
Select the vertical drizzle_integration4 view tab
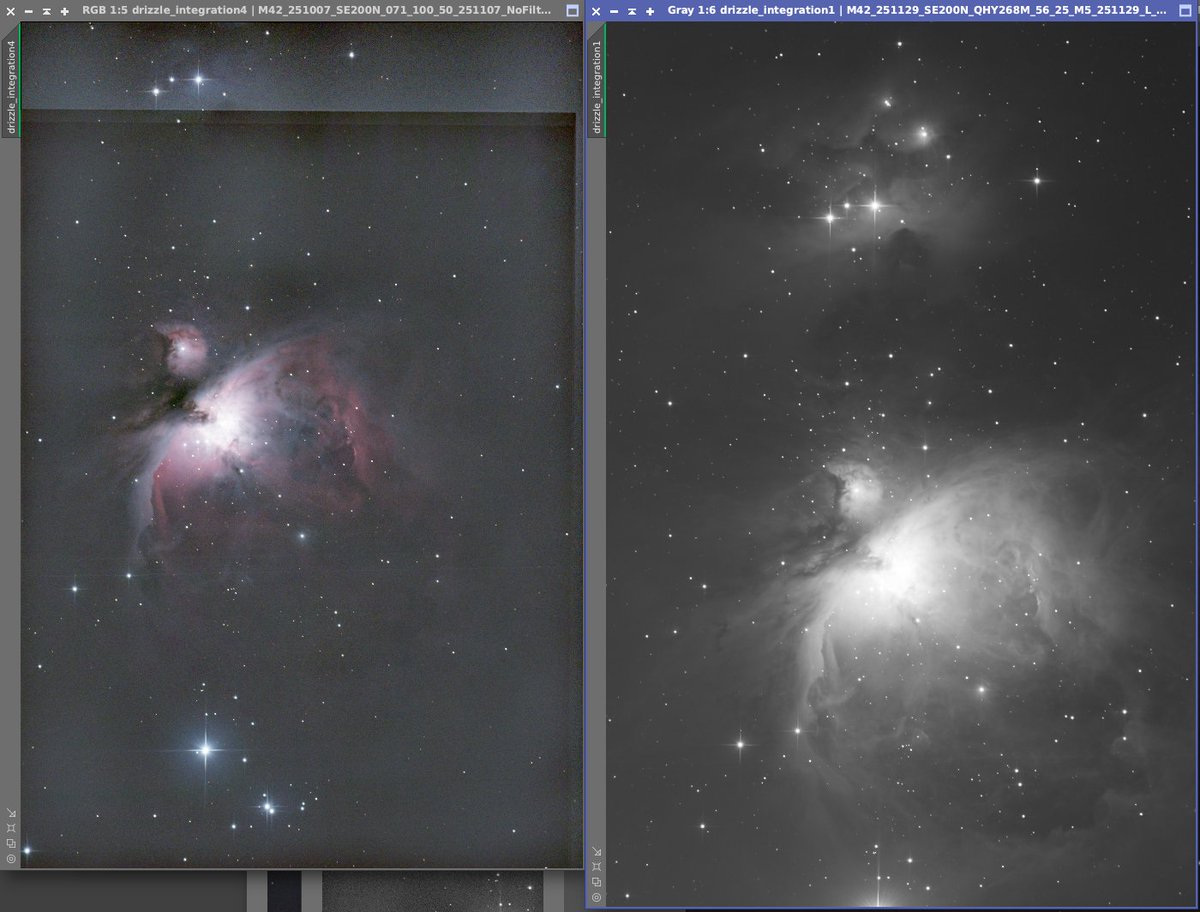tap(11, 82)
